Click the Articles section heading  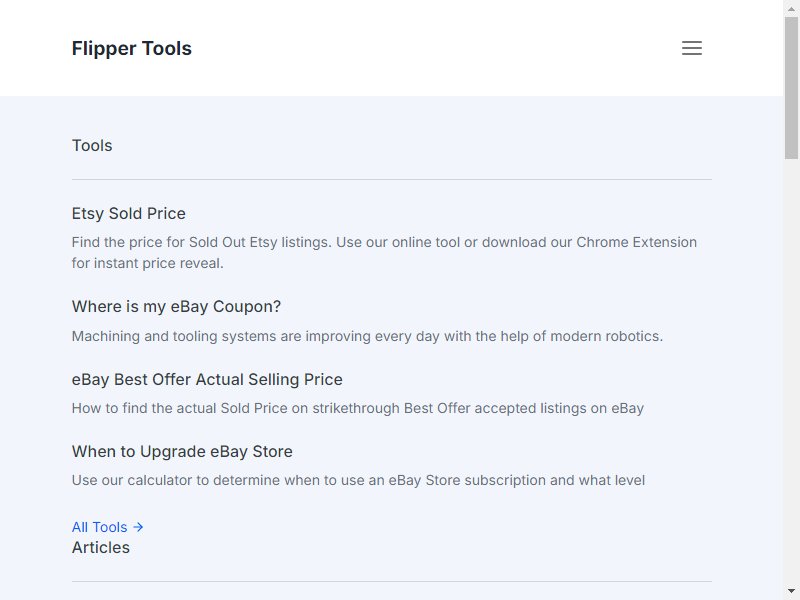[101, 547]
